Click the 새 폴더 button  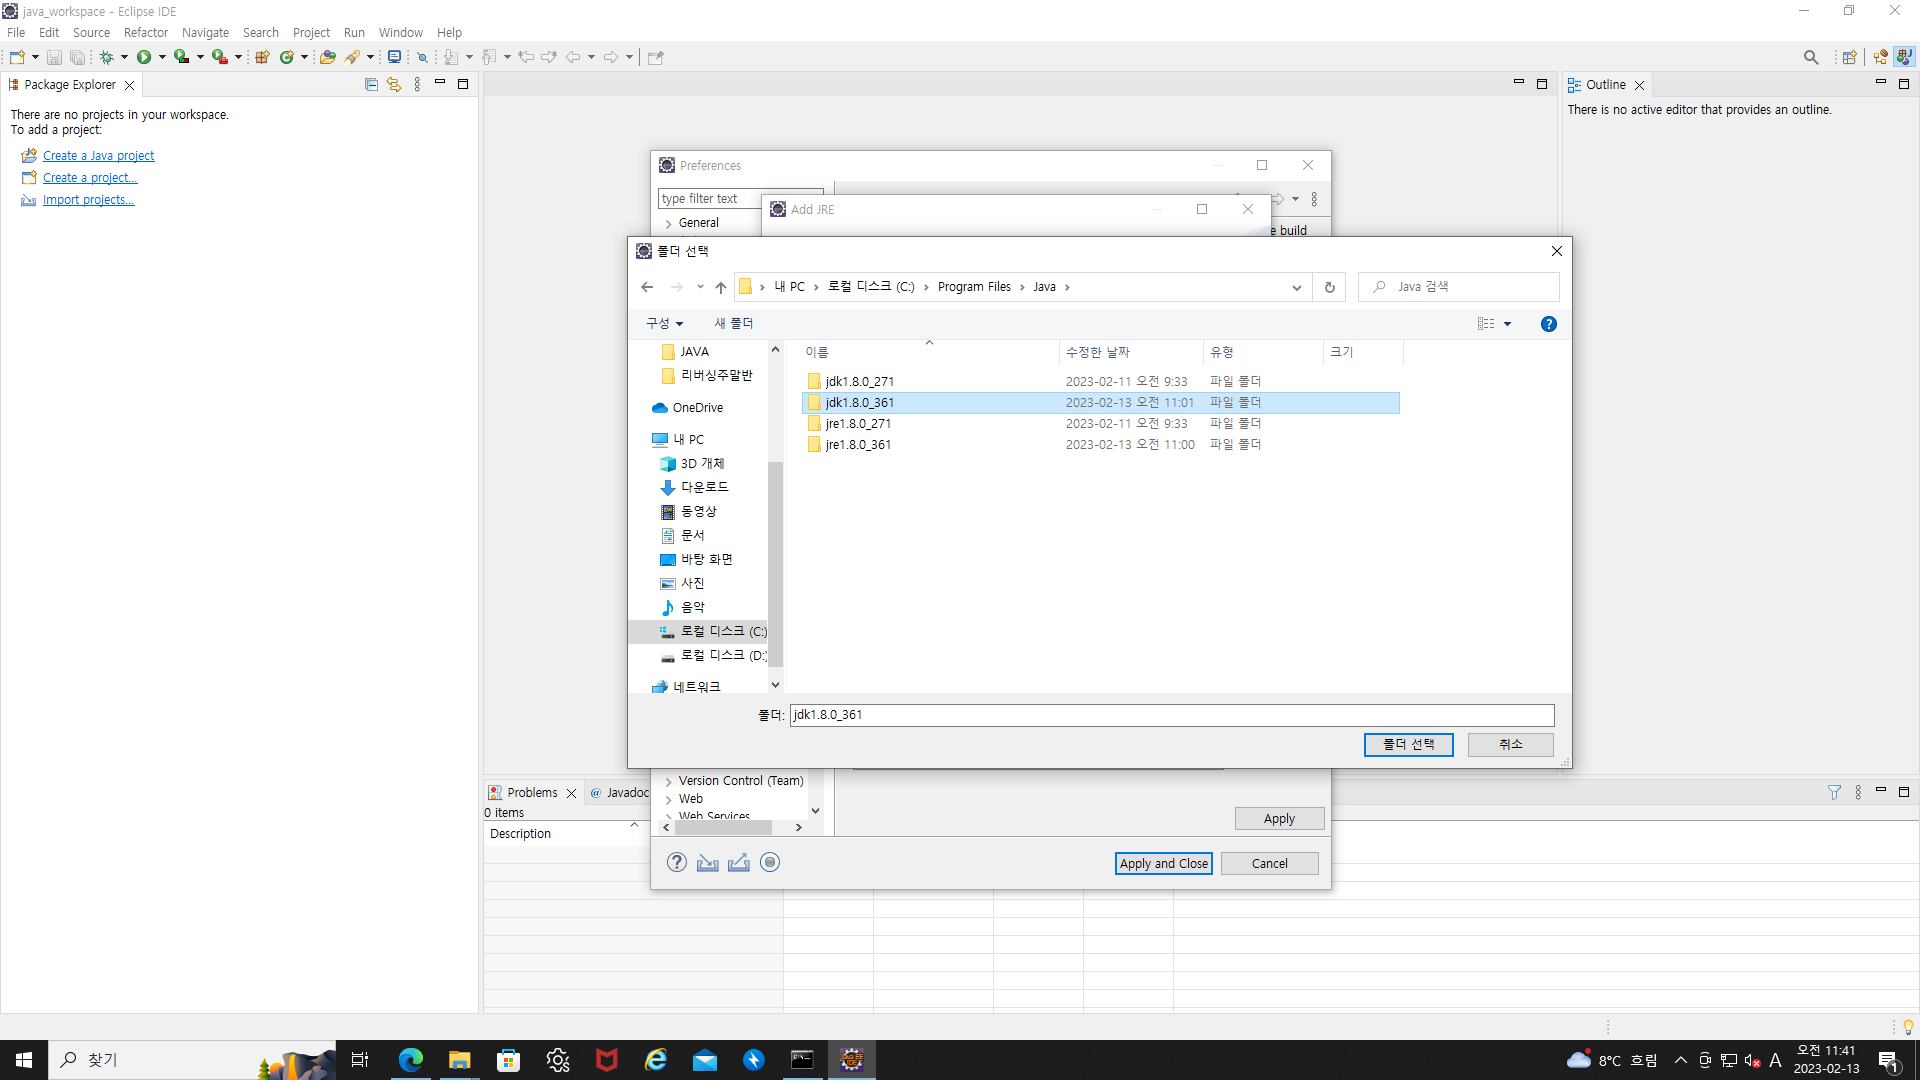[x=734, y=323]
